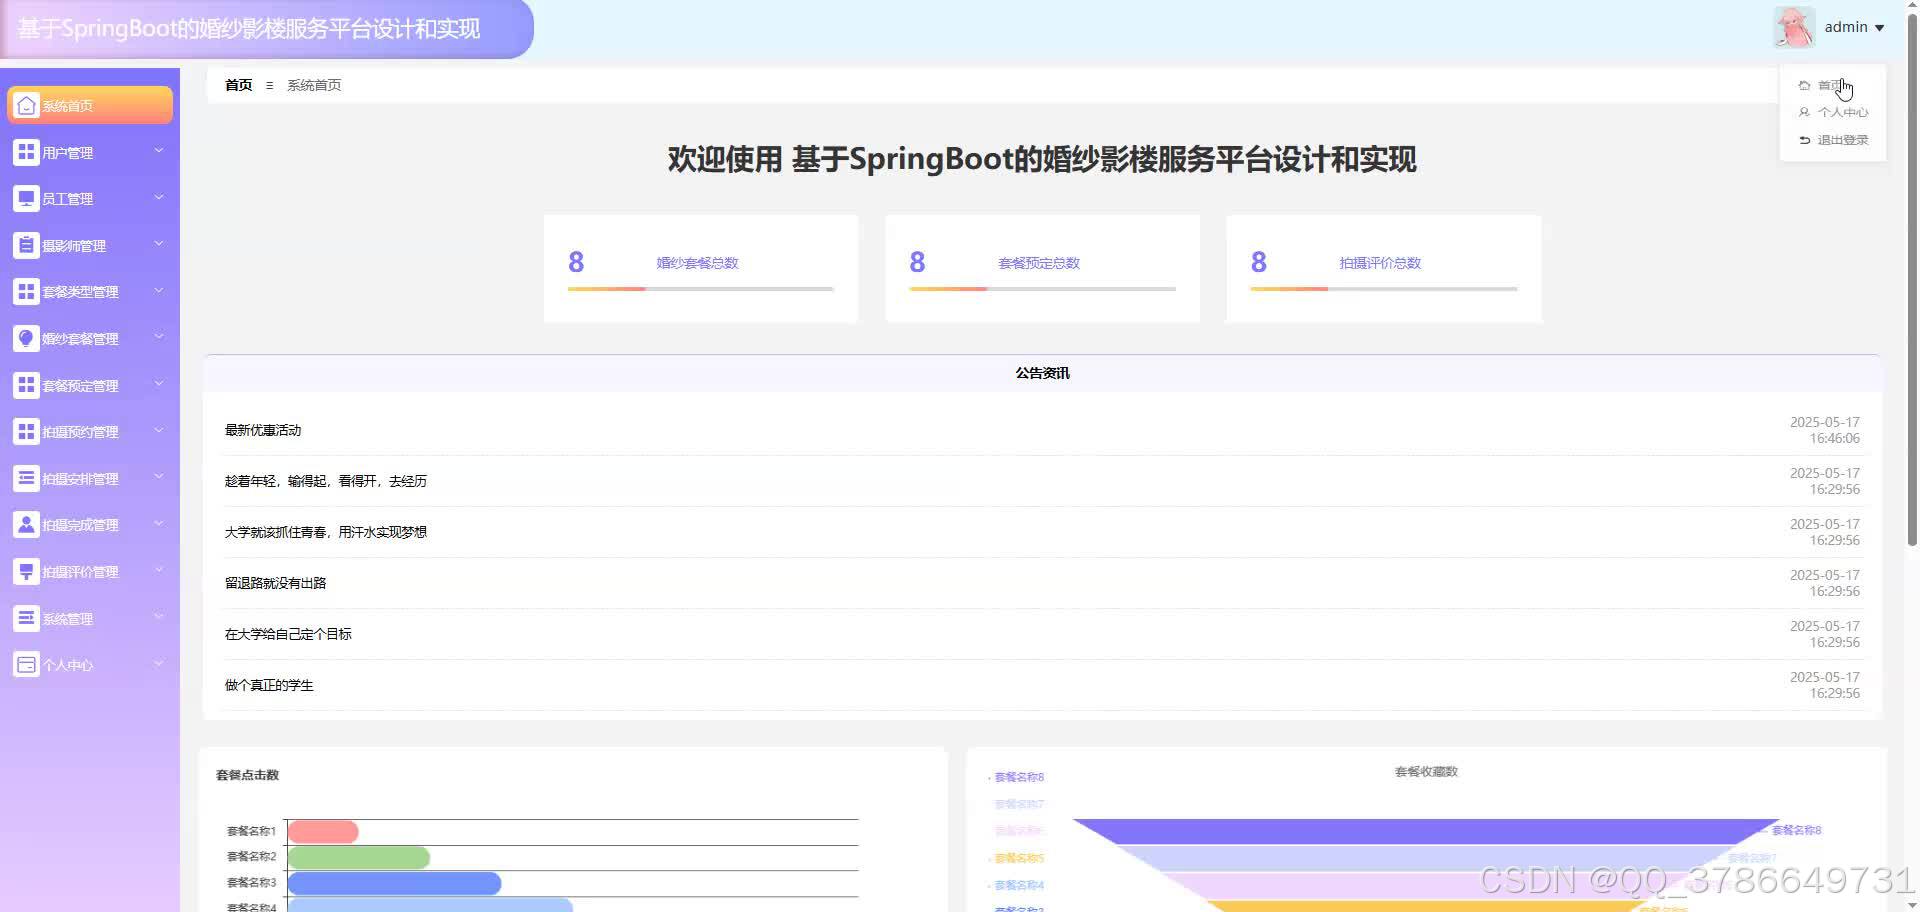Toggle 套餐名称8 legend entry in funnel chart
The height and width of the screenshot is (912, 1920).
1016,777
